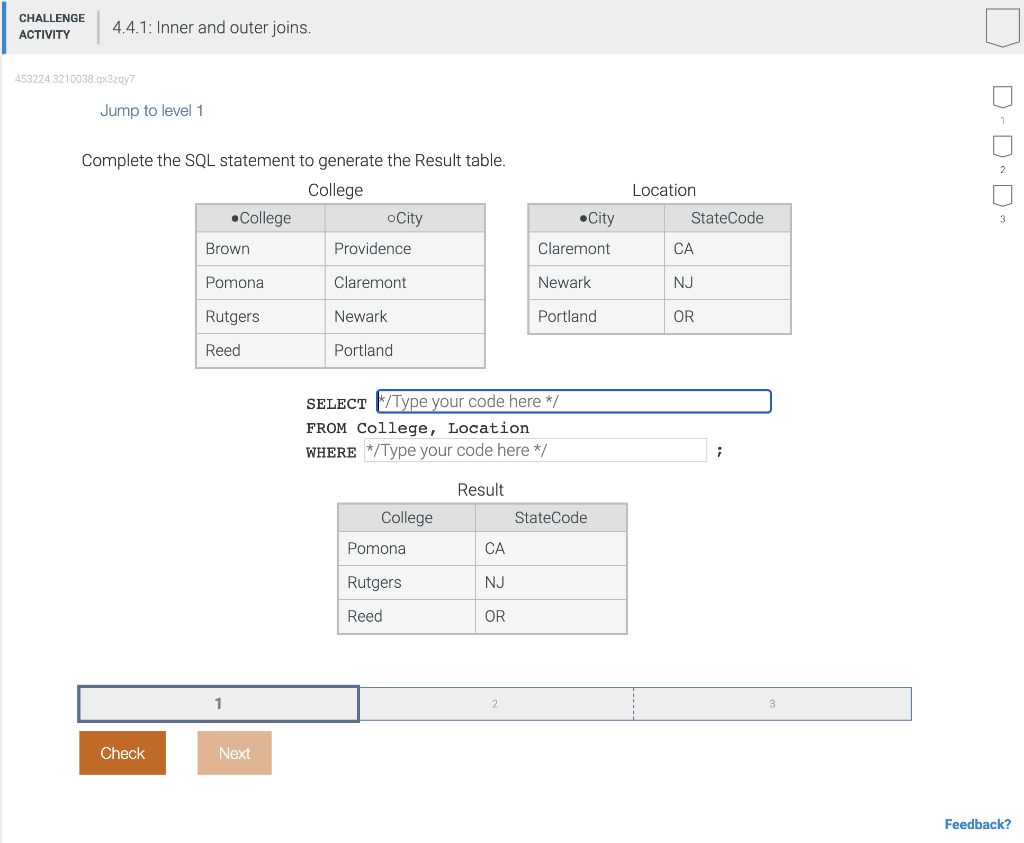1024x843 pixels.
Task: Click the level 3 bookmark icon
Action: (1002, 196)
